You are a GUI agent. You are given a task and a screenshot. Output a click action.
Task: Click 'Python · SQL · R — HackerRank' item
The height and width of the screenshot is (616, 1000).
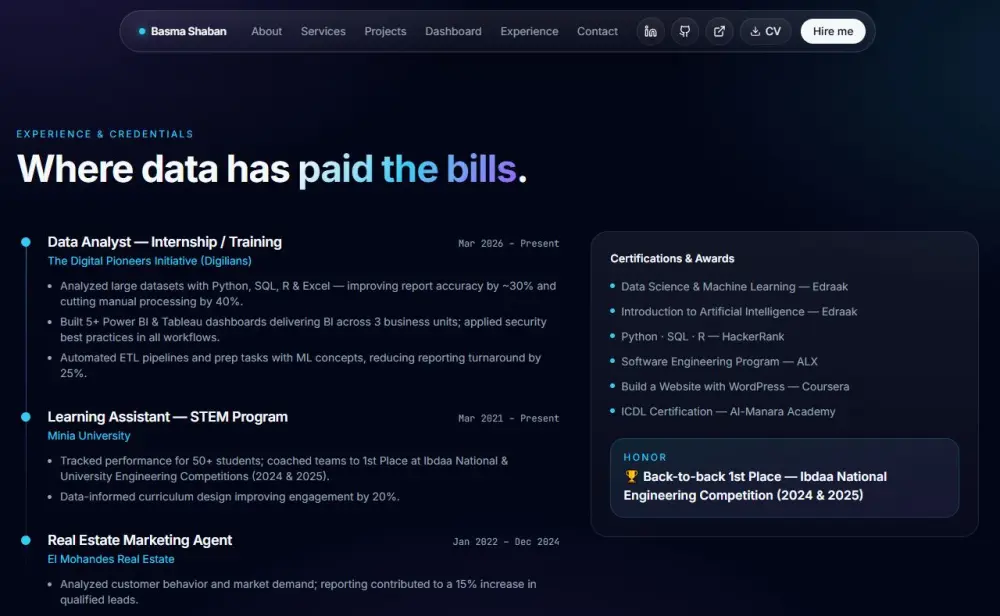(703, 336)
